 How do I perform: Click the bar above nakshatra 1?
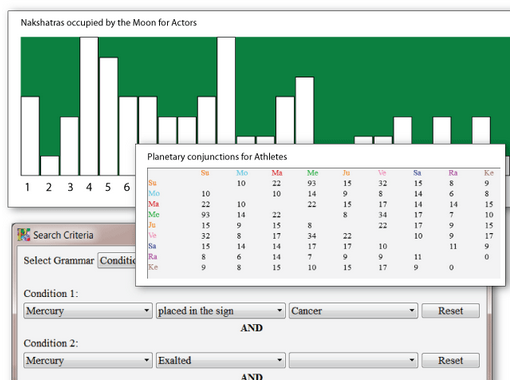(30, 136)
